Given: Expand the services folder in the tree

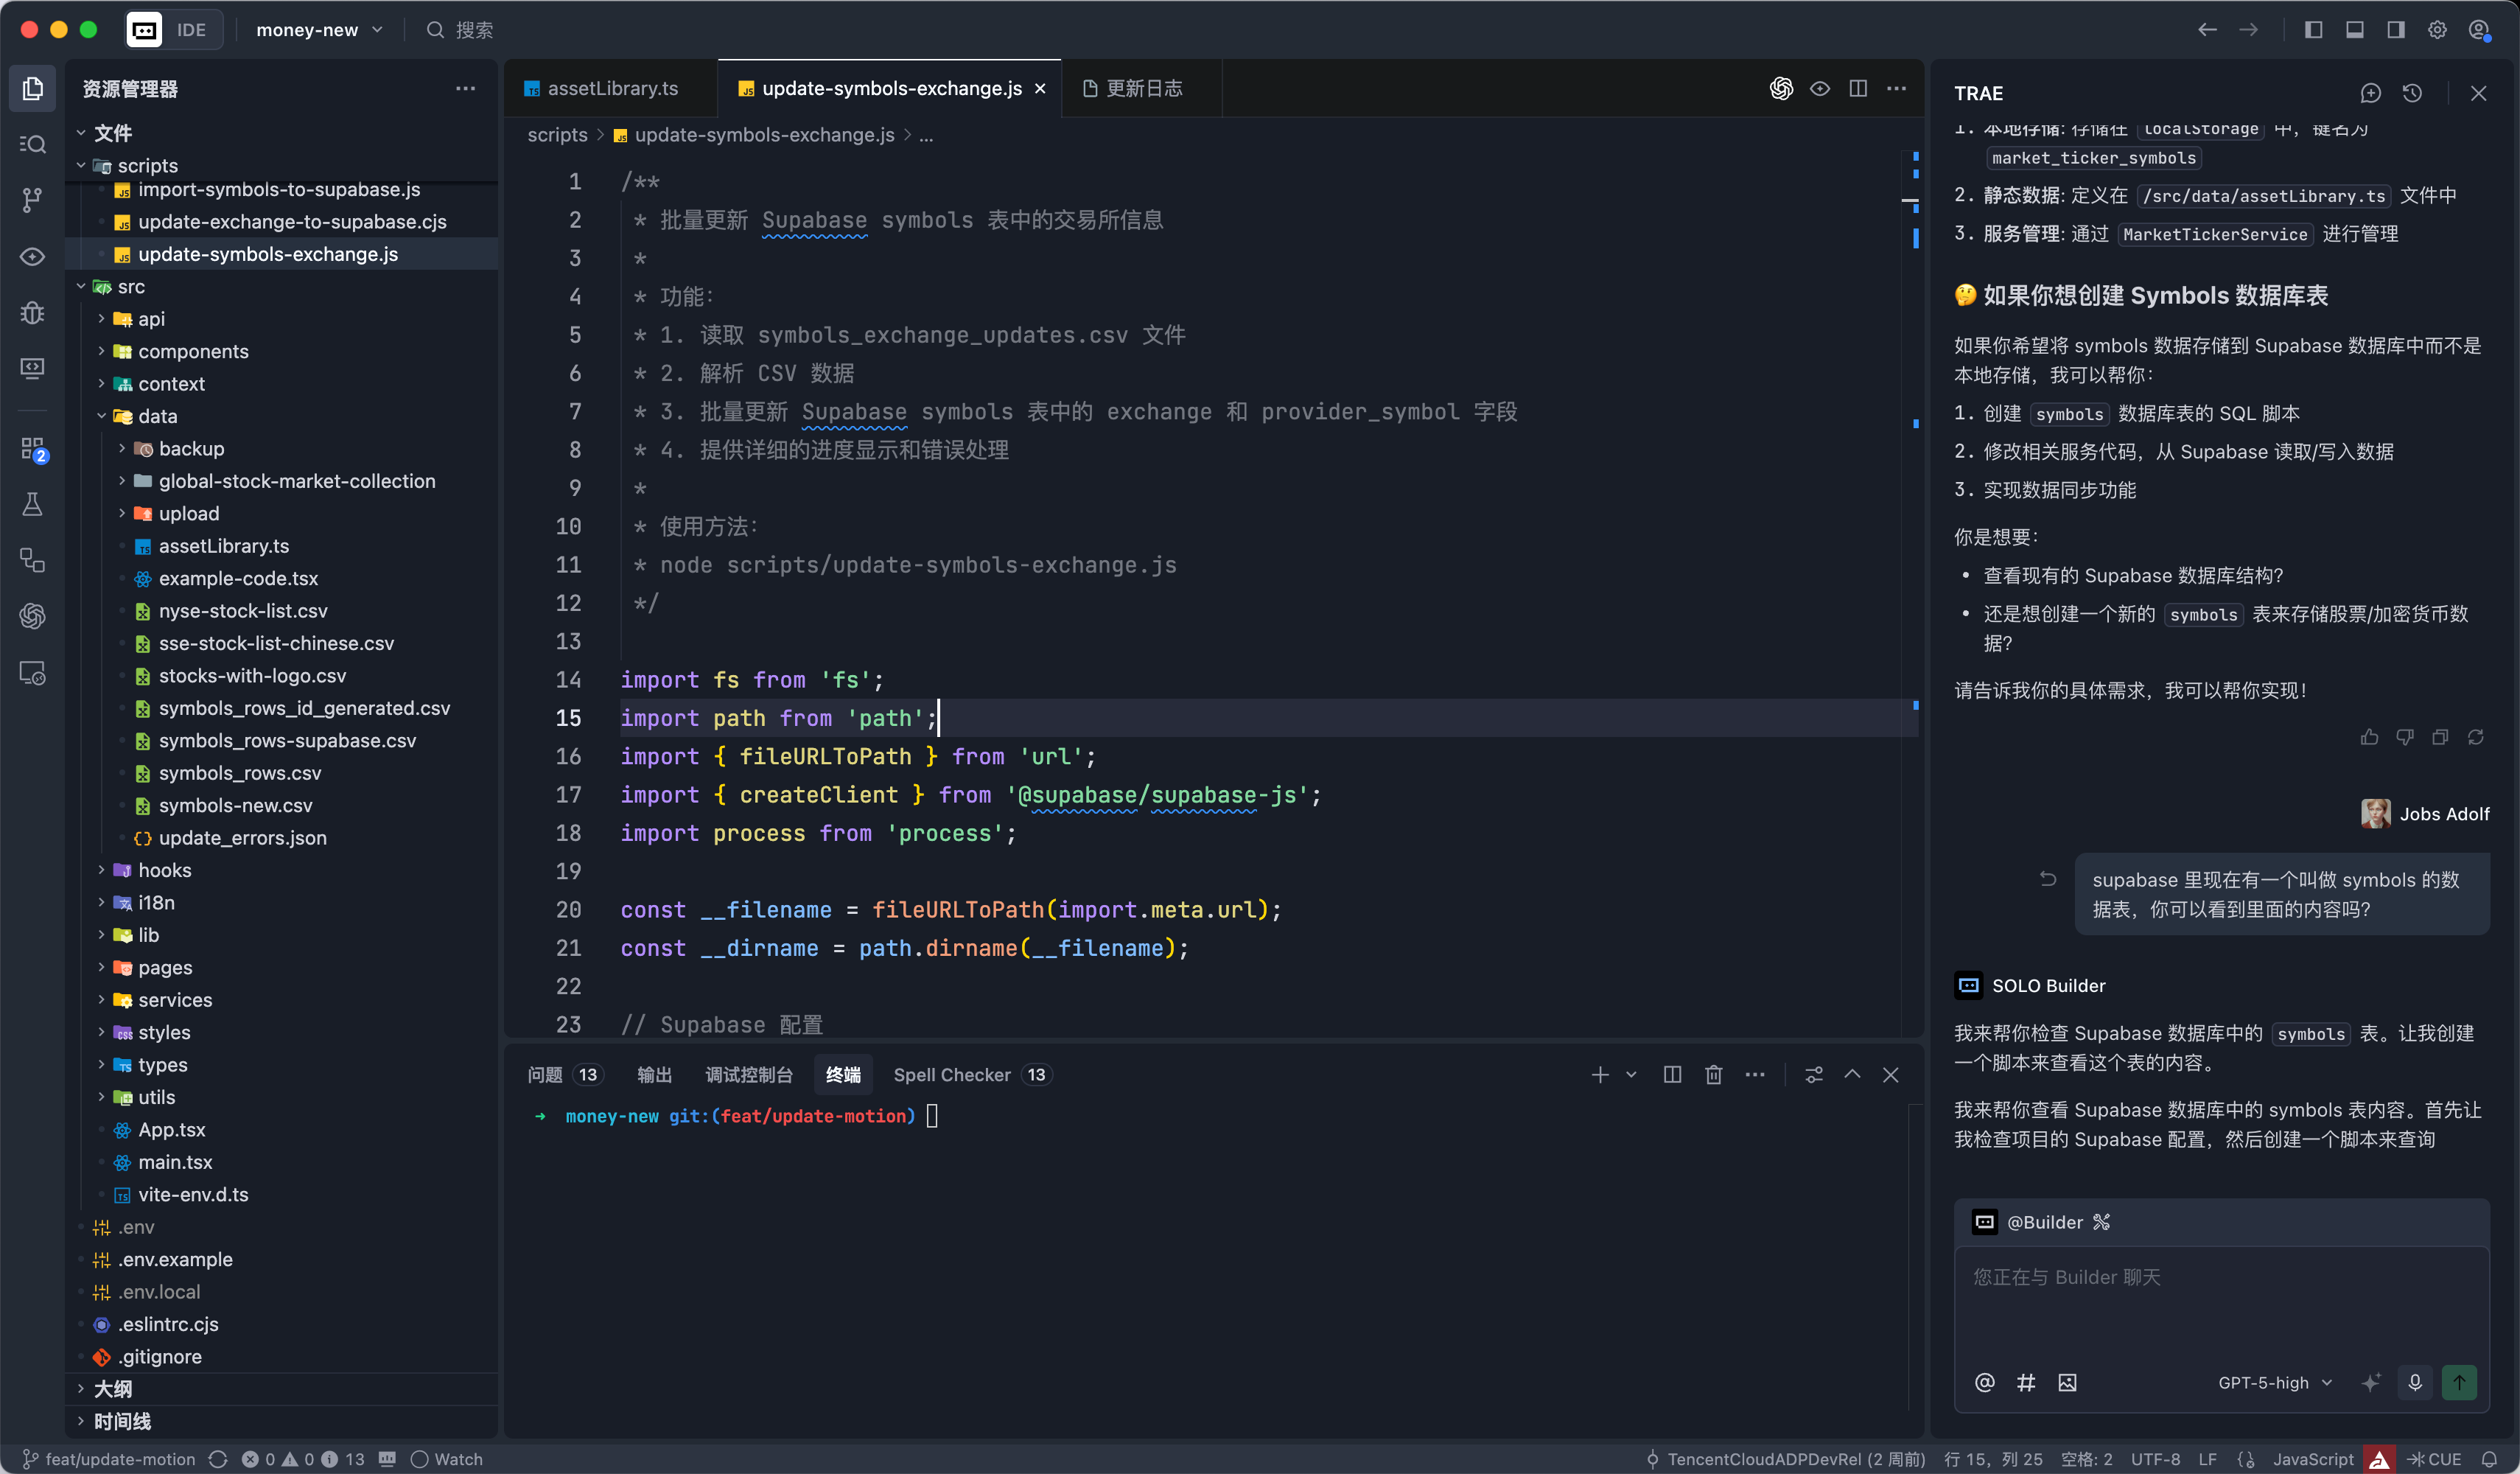Looking at the screenshot, I should [175, 1000].
